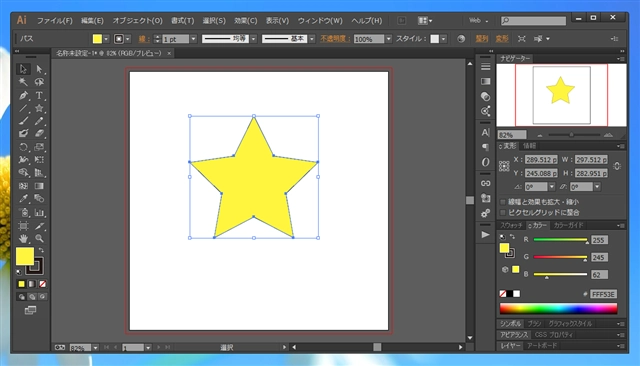The height and width of the screenshot is (366, 640).
Task: Open stroke color dropdown in control bar
Action: [128, 39]
